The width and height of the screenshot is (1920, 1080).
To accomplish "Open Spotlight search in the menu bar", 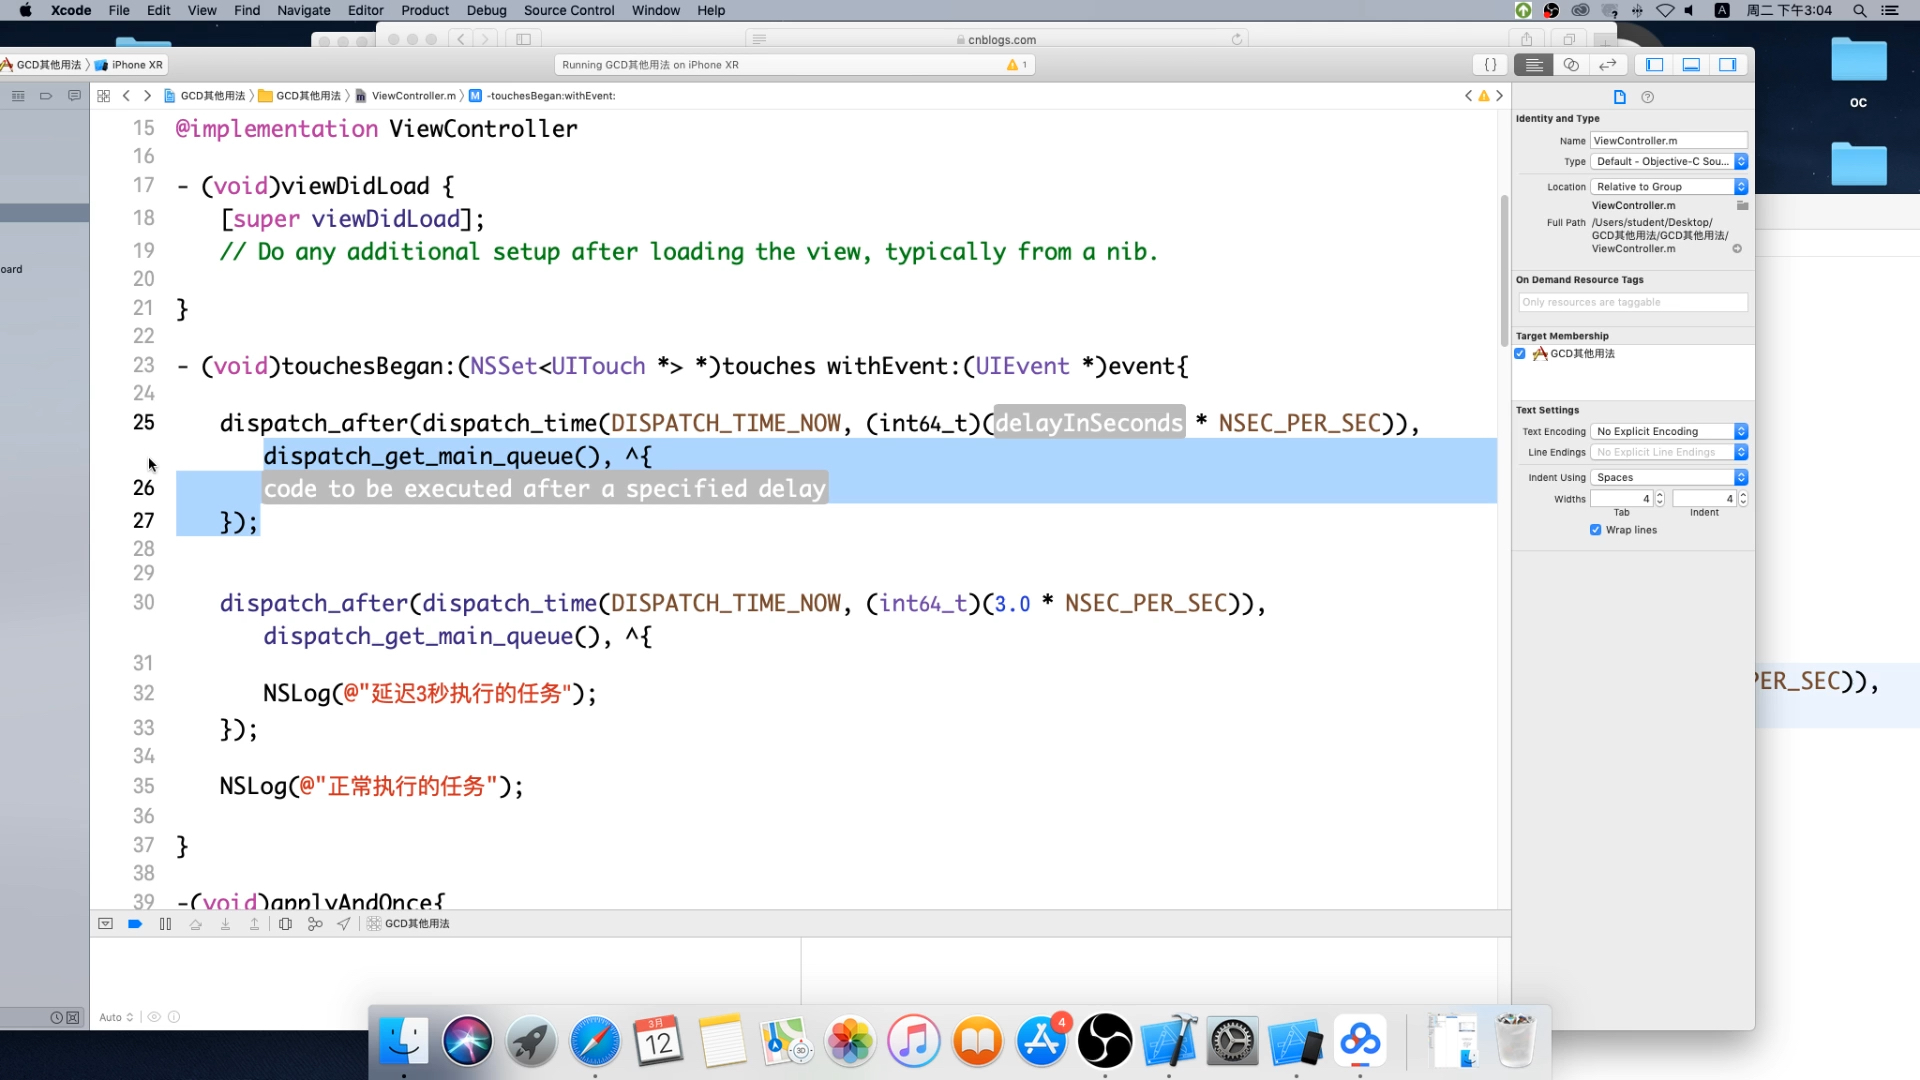I will click(x=1860, y=10).
